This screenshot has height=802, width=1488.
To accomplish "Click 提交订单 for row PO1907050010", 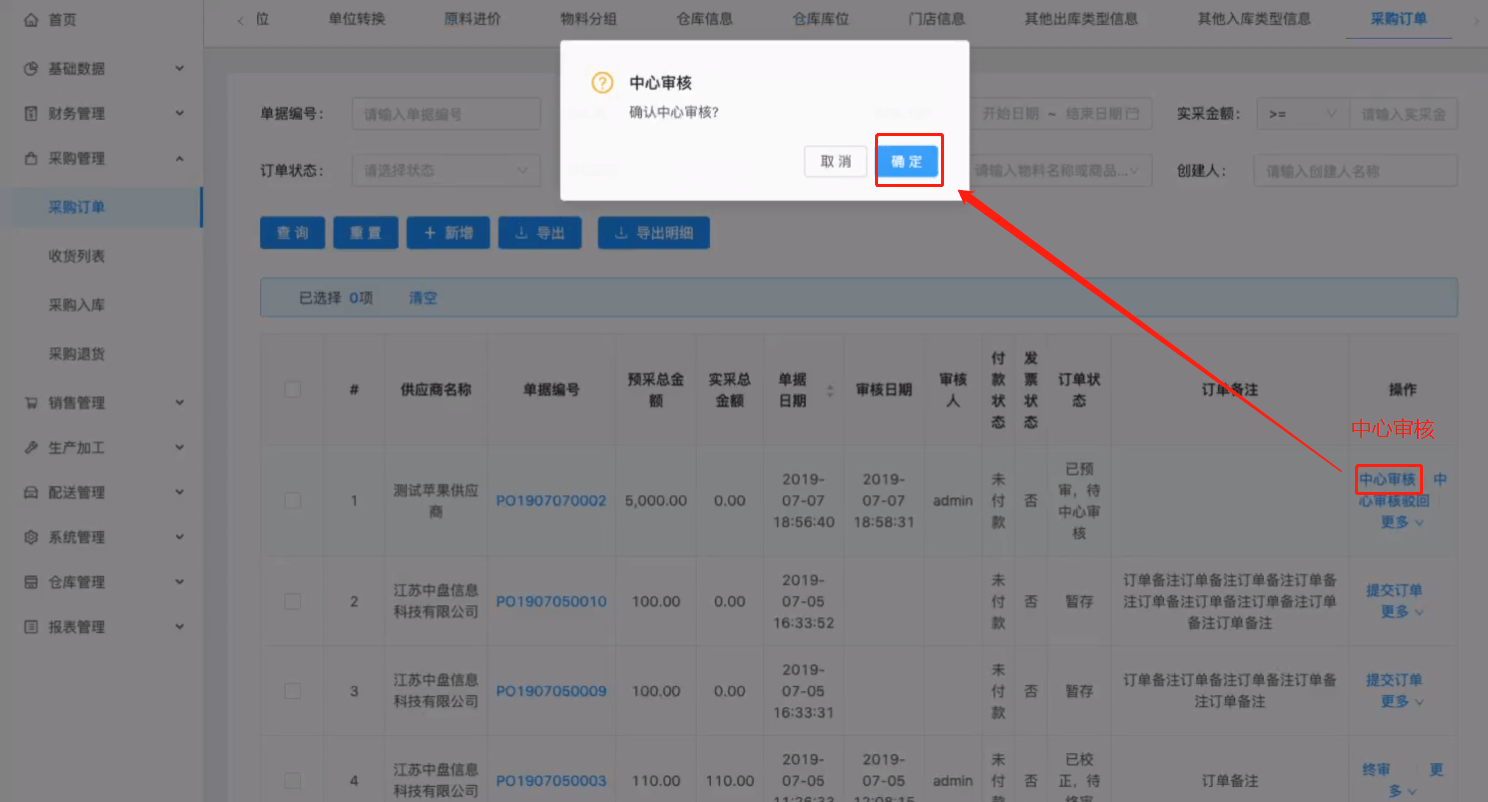I will (x=1394, y=590).
